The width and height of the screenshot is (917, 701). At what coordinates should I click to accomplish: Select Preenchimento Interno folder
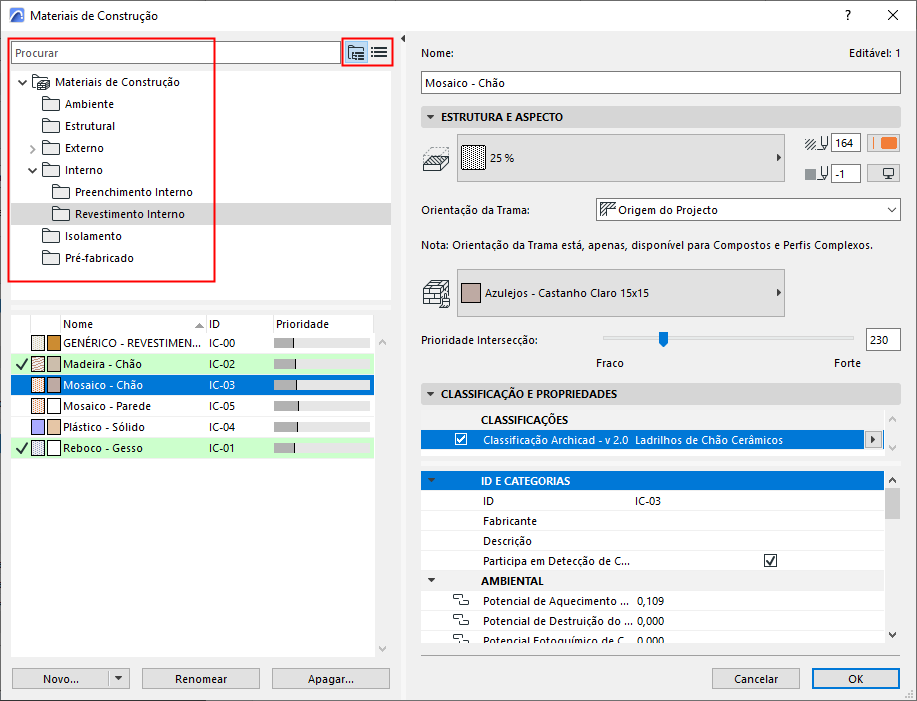click(133, 192)
